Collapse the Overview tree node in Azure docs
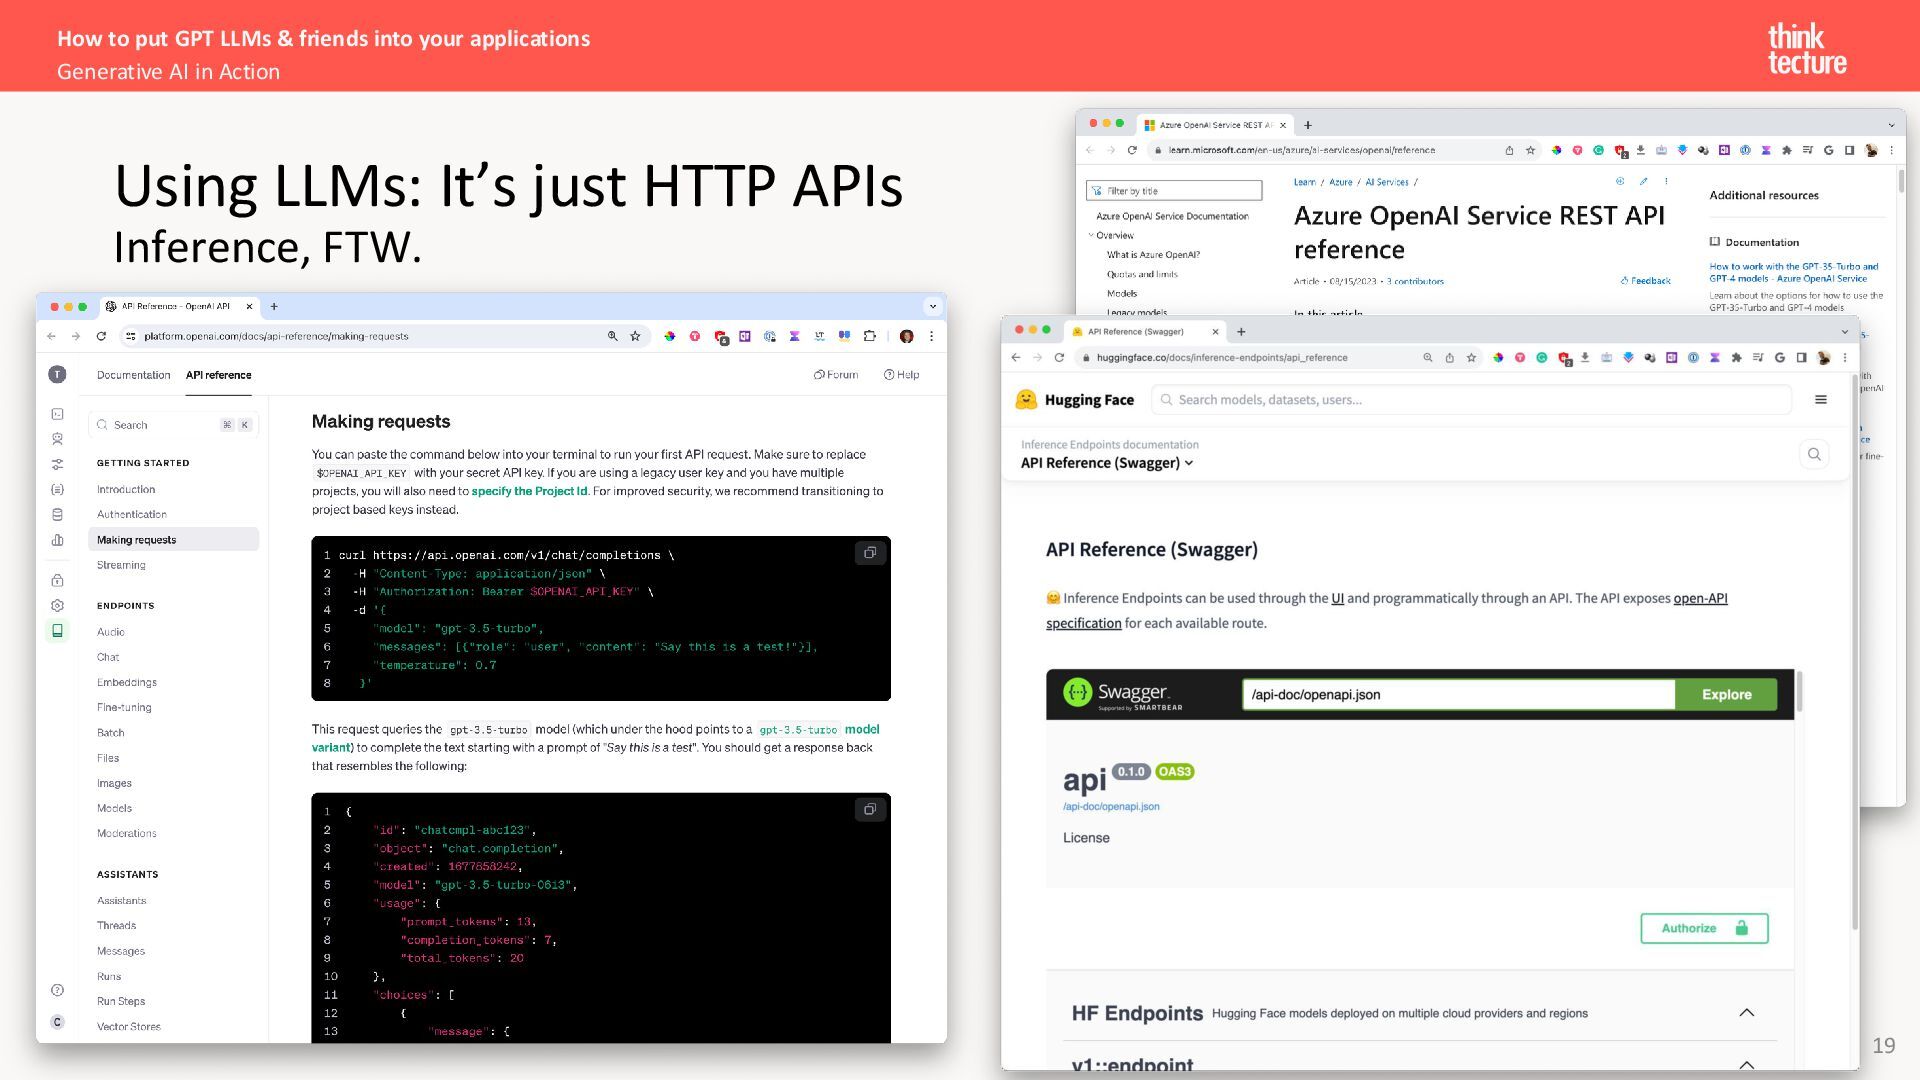This screenshot has height=1080, width=1920. click(1092, 235)
